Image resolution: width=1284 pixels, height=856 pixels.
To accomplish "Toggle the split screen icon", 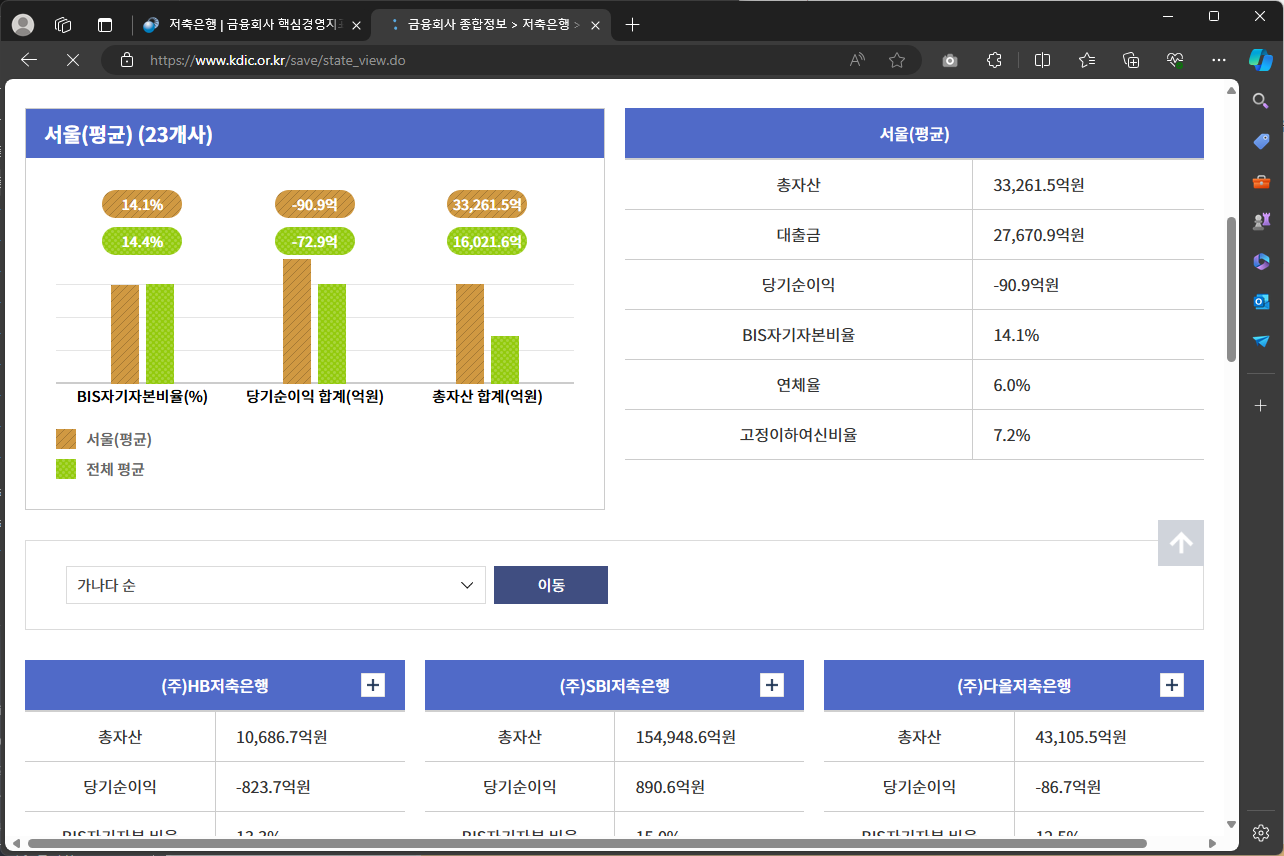I will pyautogui.click(x=1042, y=60).
